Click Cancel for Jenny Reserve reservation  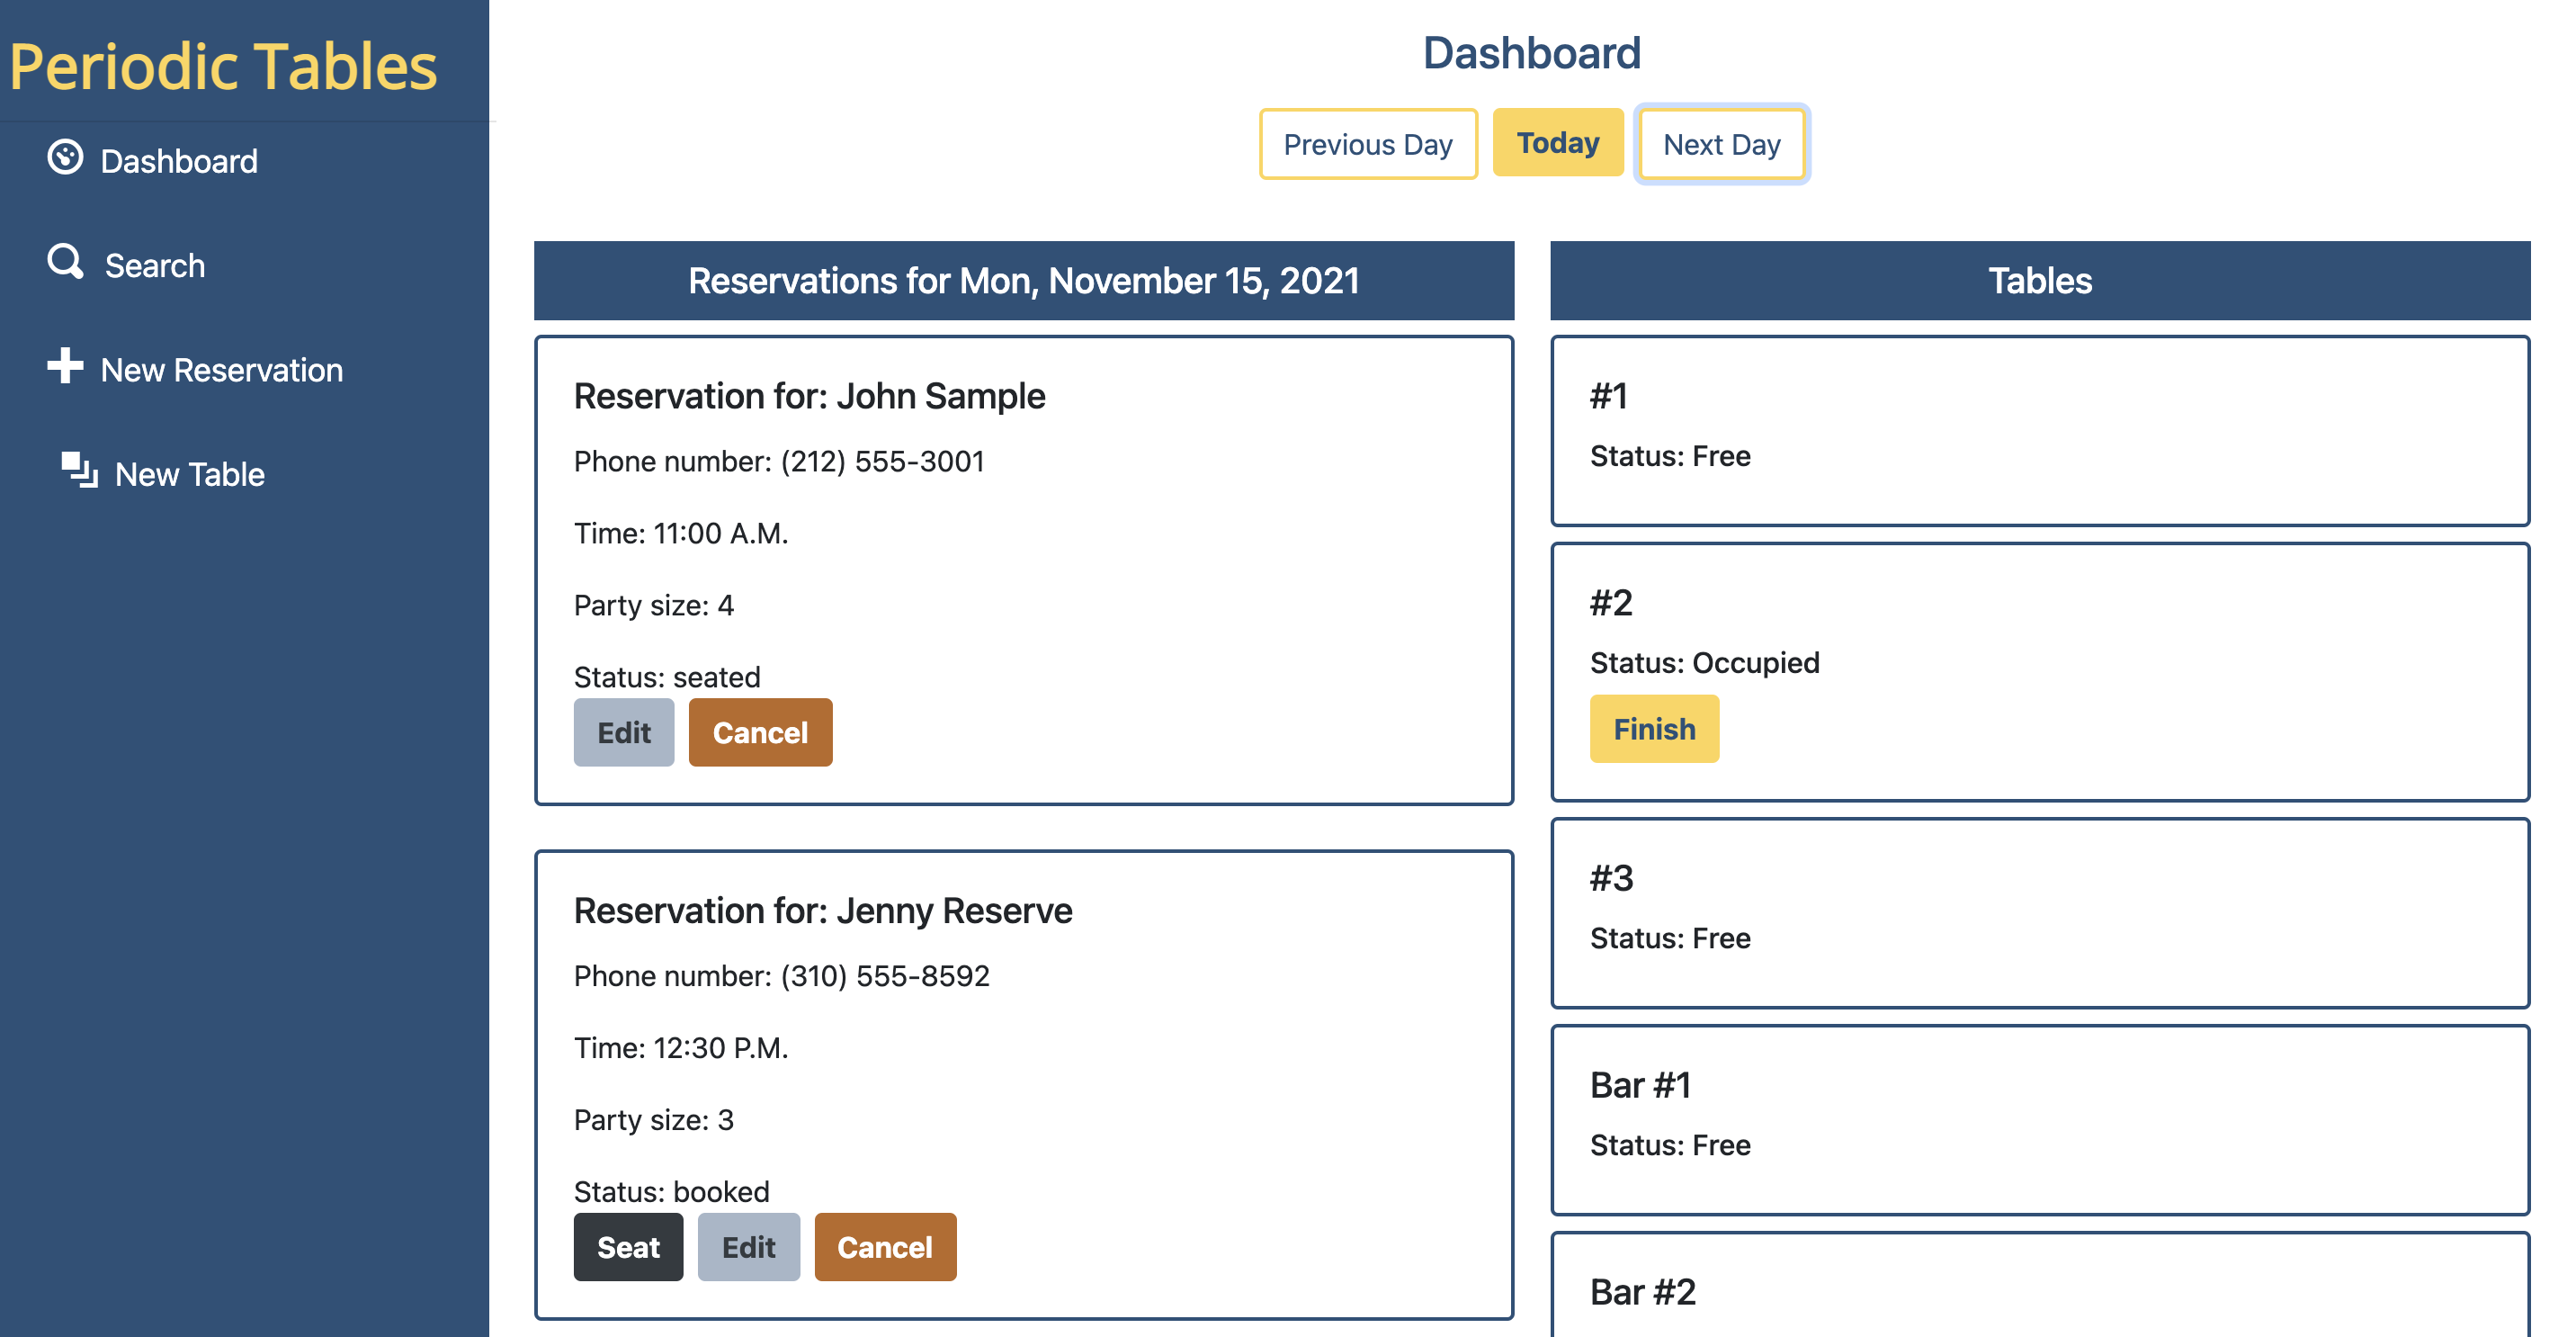tap(884, 1247)
